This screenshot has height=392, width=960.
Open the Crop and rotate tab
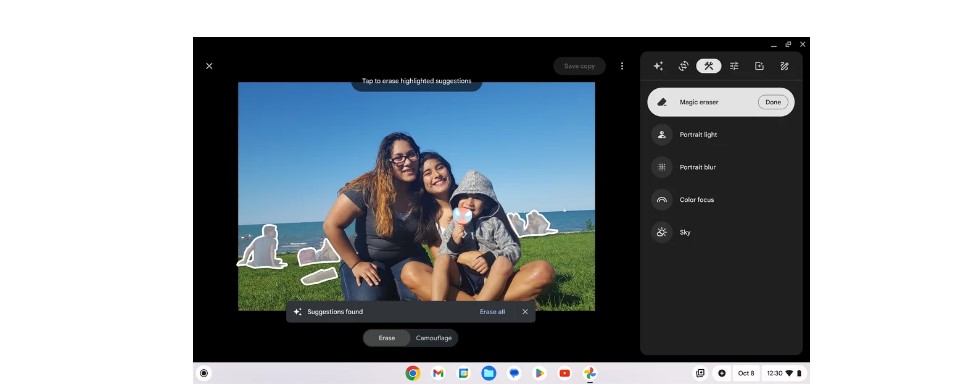[683, 66]
